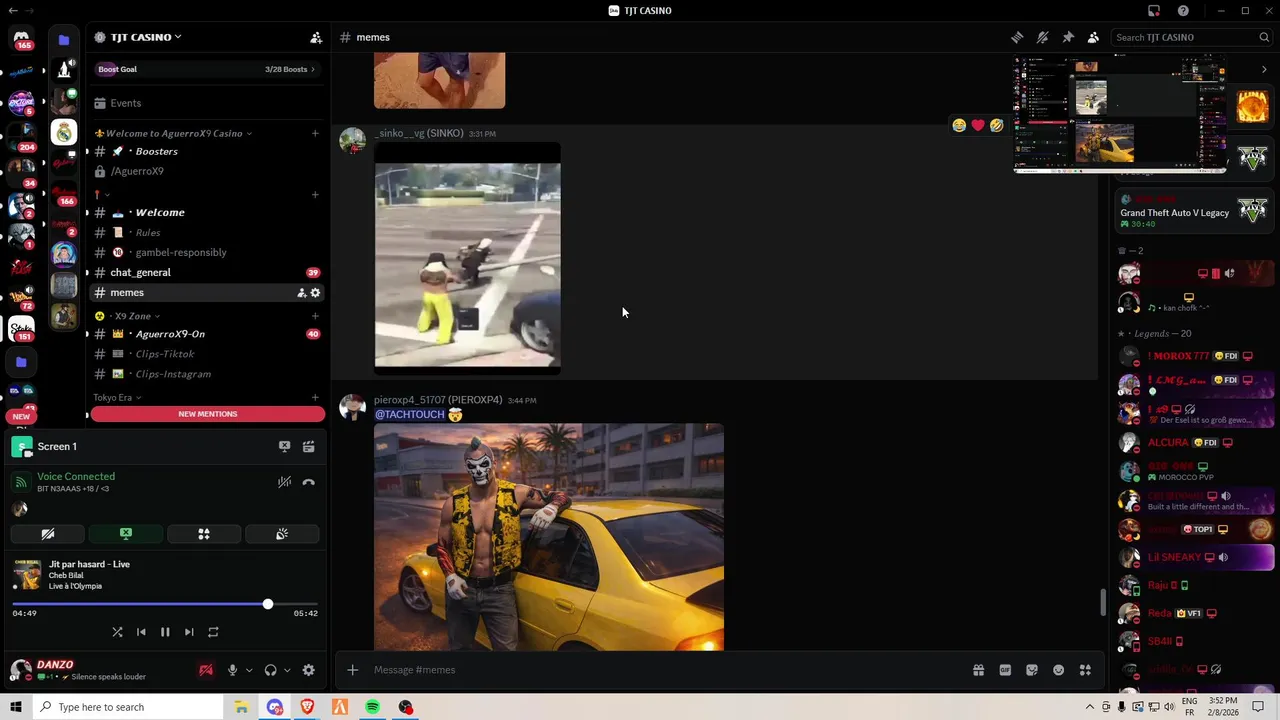The width and height of the screenshot is (1280, 720).
Task: Edit memes channel settings gear
Action: click(x=315, y=293)
